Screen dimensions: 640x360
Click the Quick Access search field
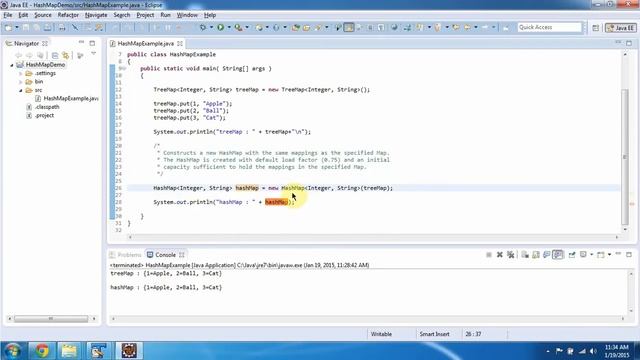[x=549, y=27]
